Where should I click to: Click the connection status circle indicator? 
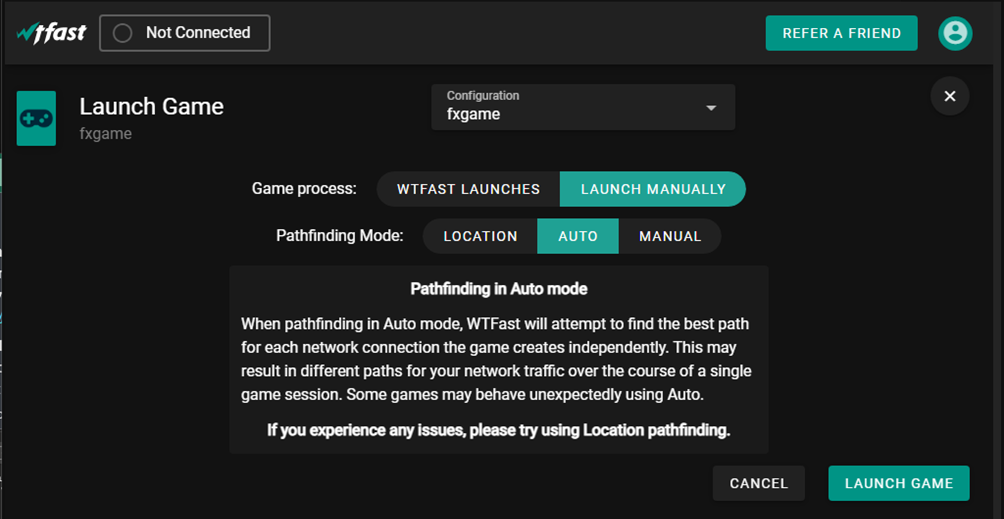point(123,33)
